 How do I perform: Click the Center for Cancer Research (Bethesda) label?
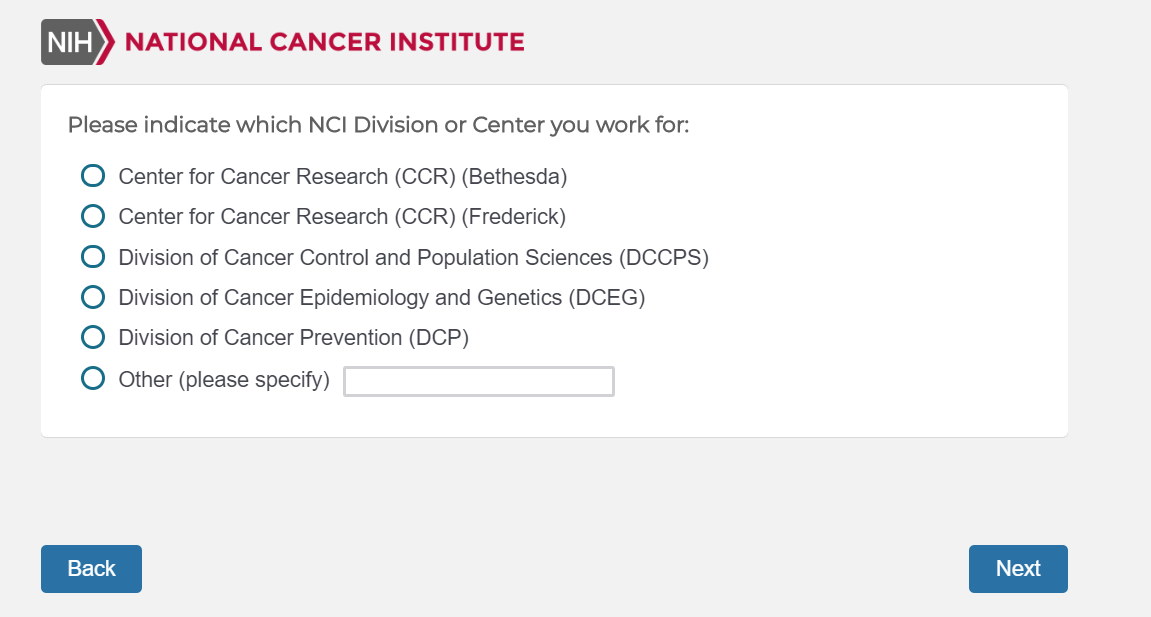point(342,177)
